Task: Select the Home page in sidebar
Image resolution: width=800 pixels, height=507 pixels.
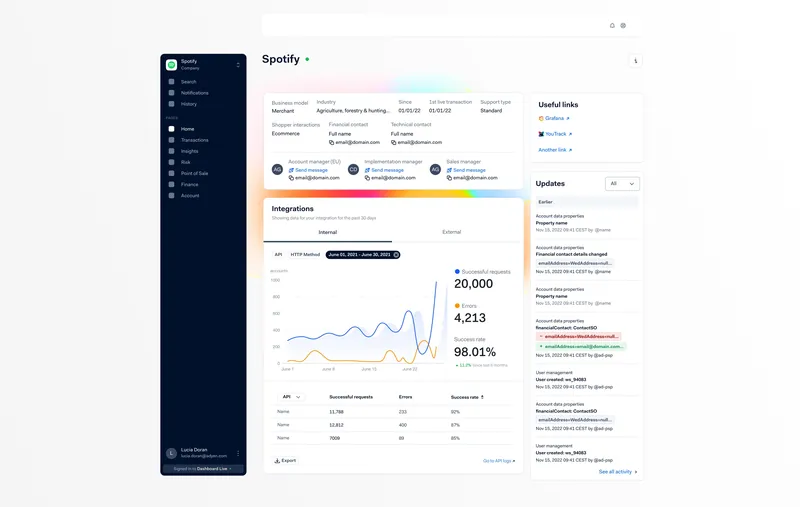Action: pyautogui.click(x=187, y=129)
